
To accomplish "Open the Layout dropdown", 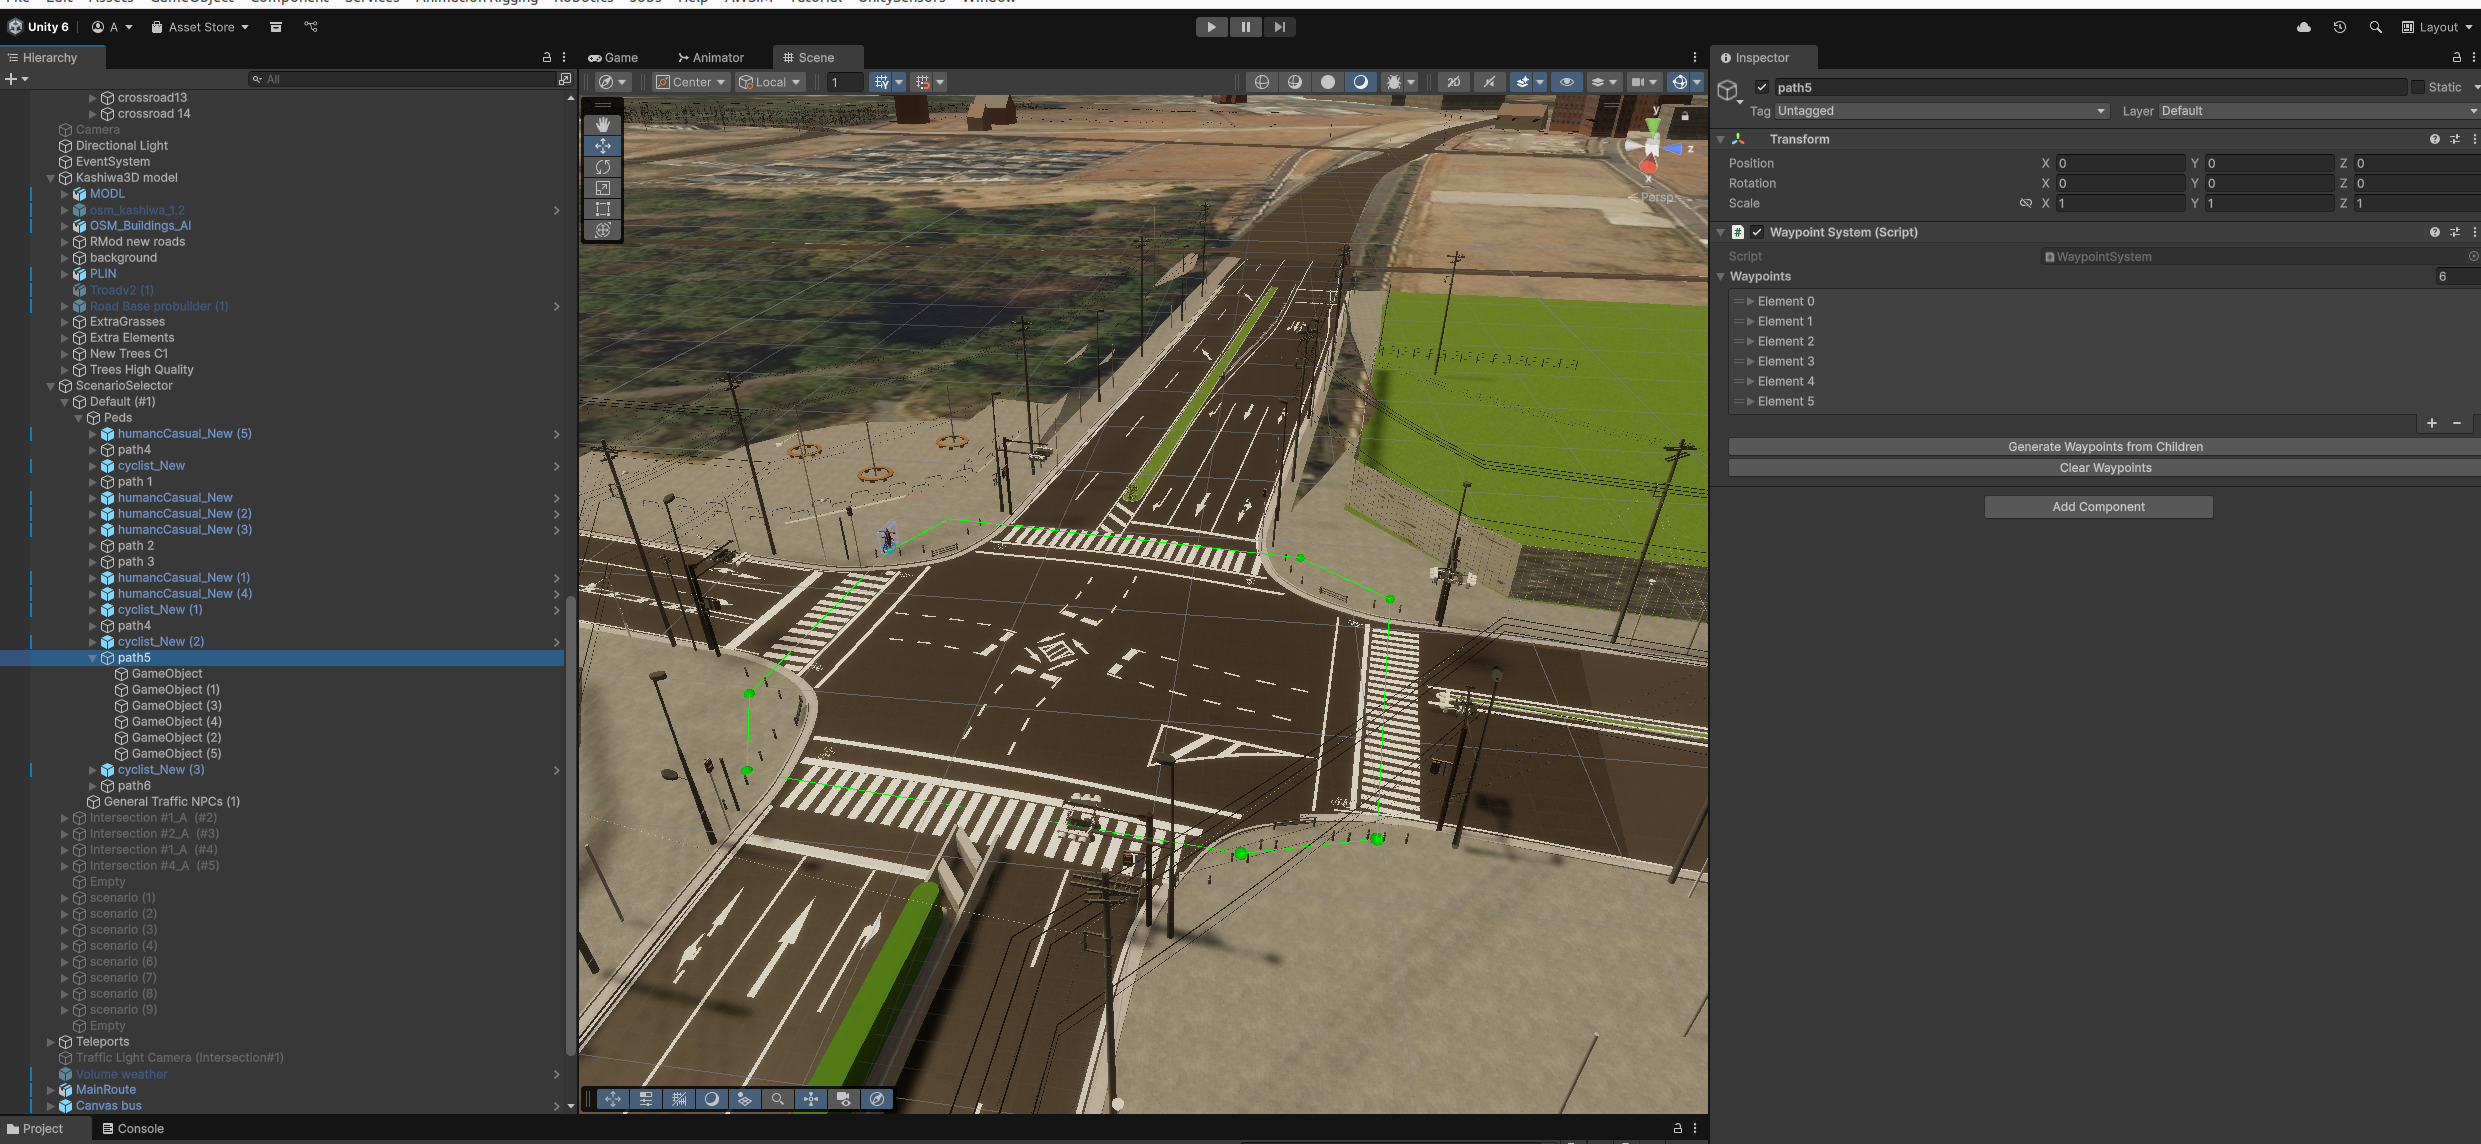I will coord(2436,27).
